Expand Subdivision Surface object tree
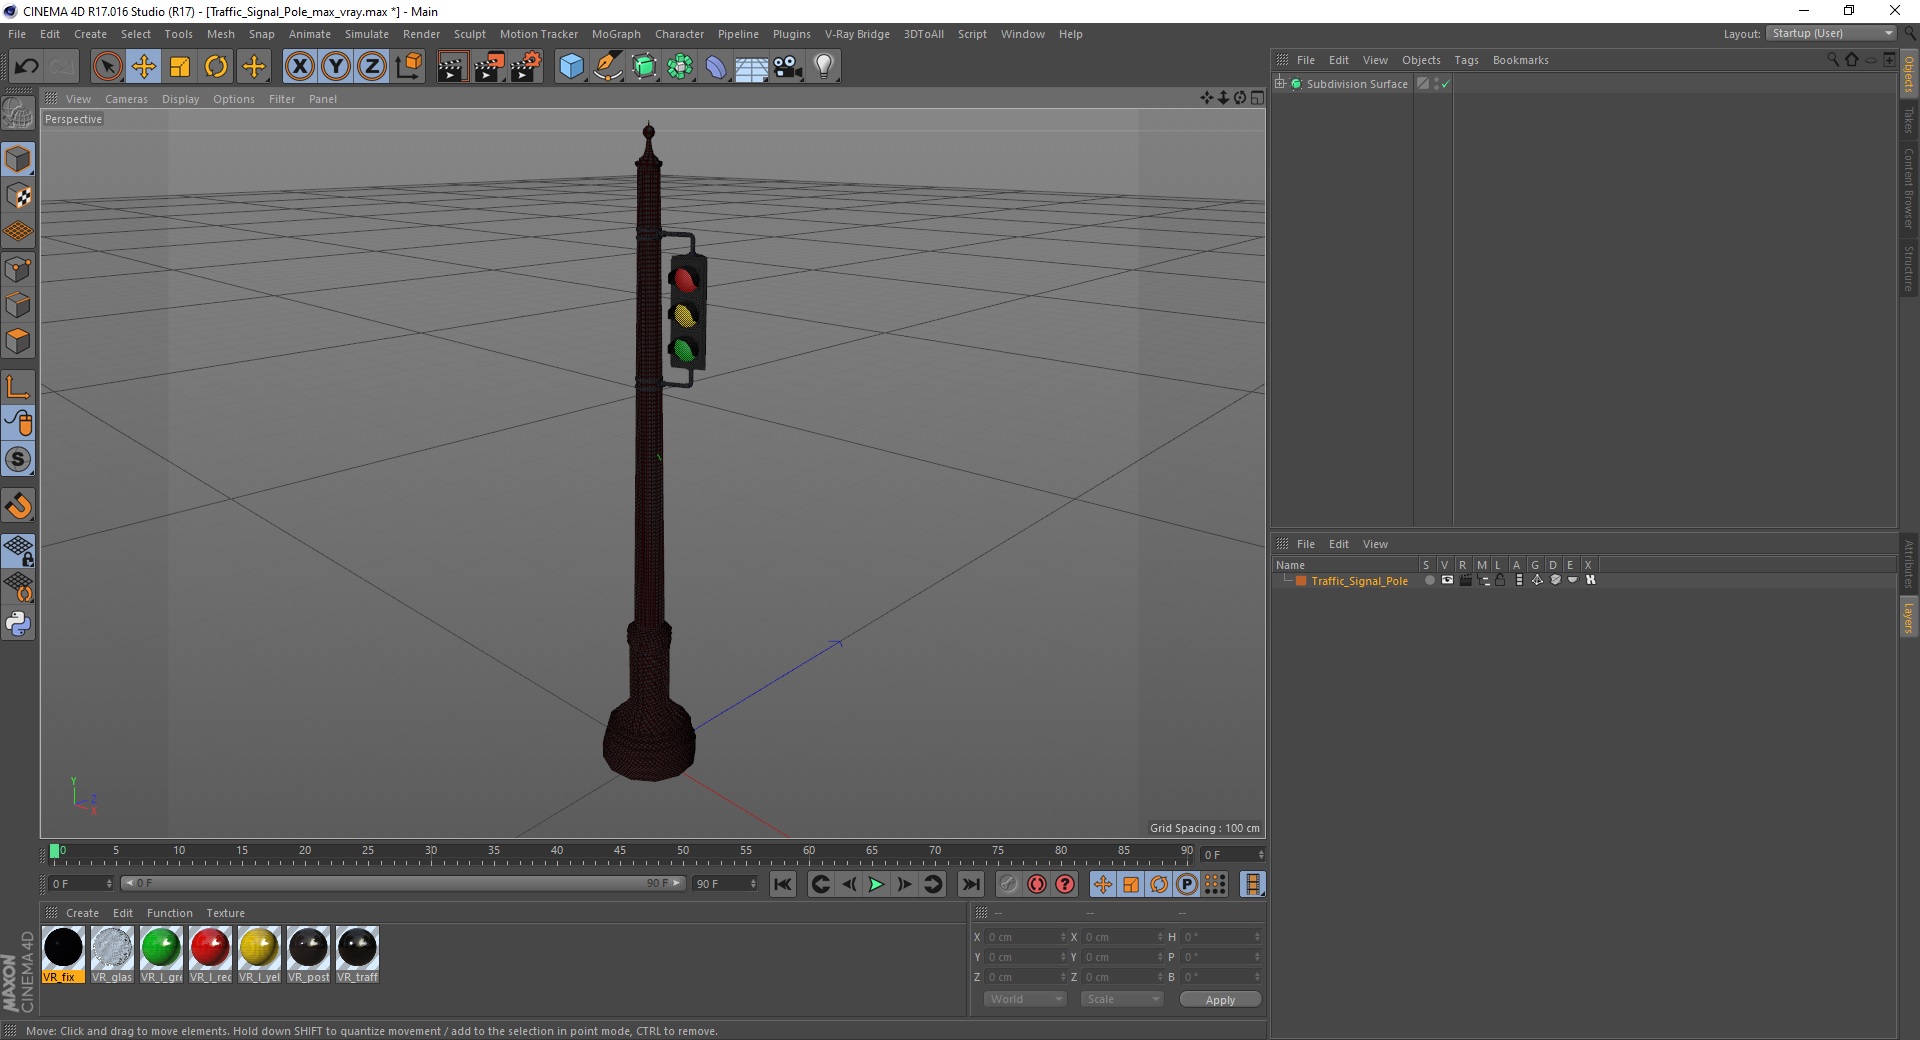 (1279, 84)
